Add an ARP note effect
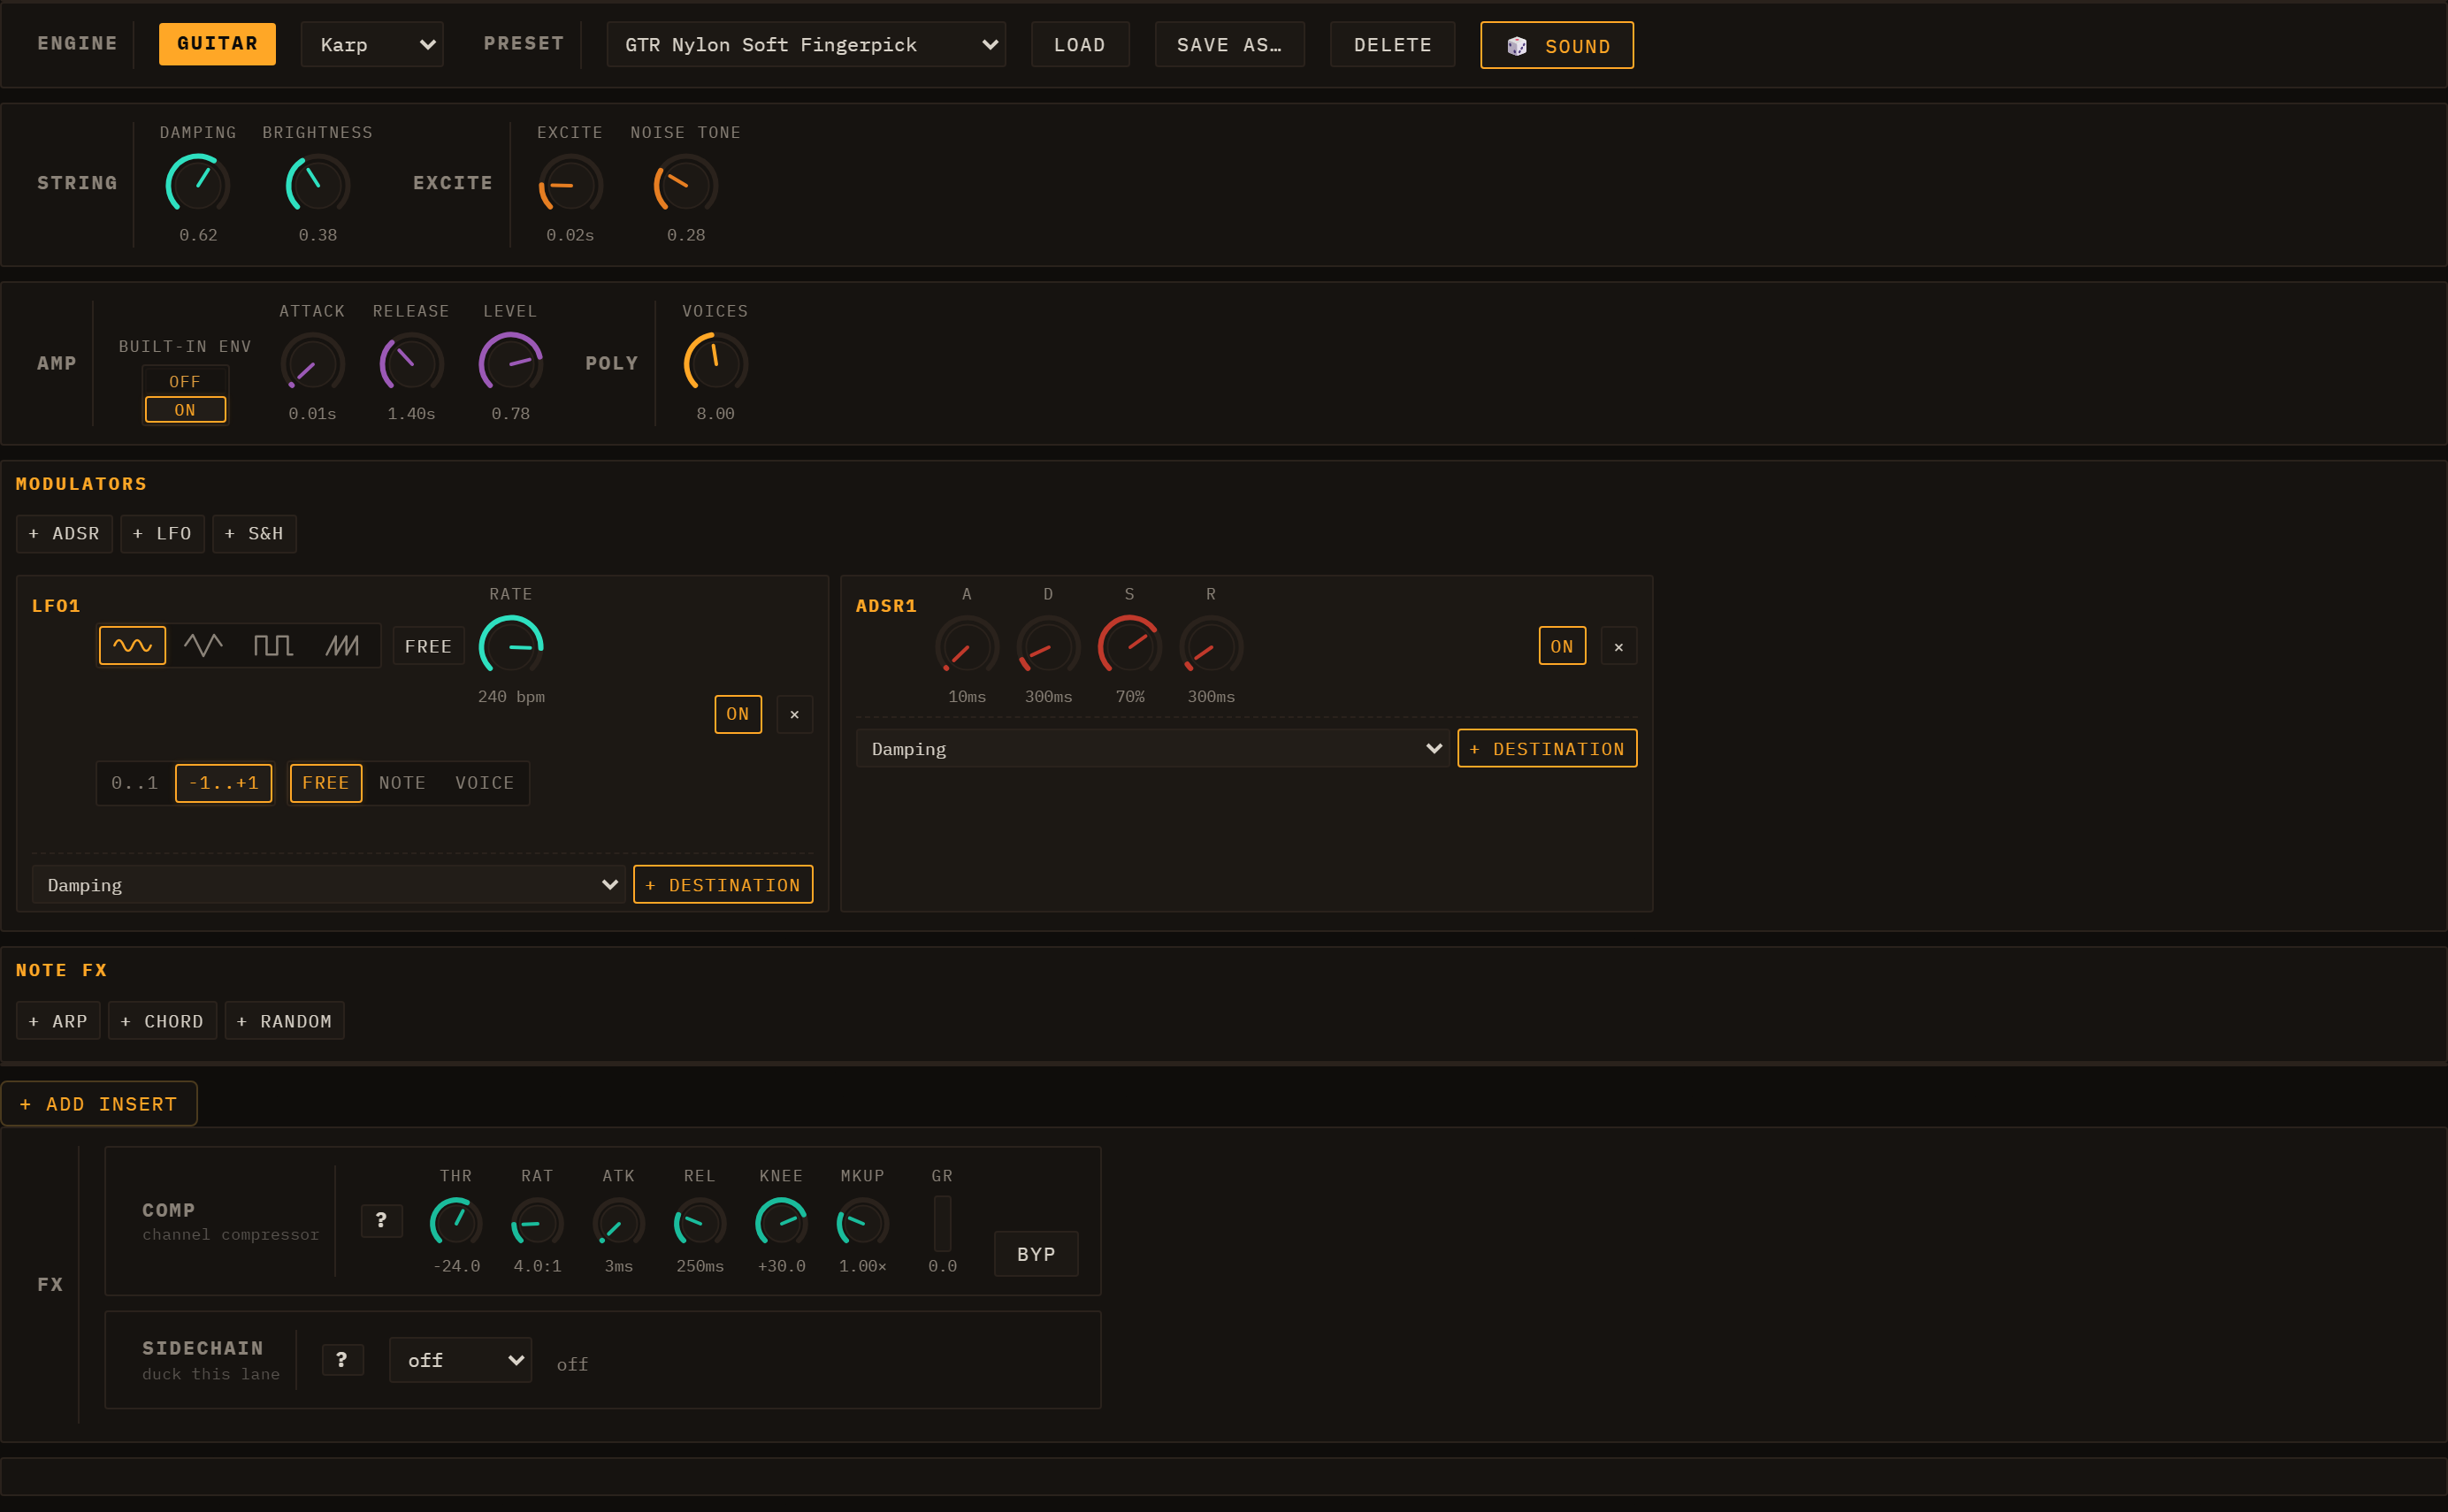This screenshot has width=2448, height=1512. pos(58,1021)
